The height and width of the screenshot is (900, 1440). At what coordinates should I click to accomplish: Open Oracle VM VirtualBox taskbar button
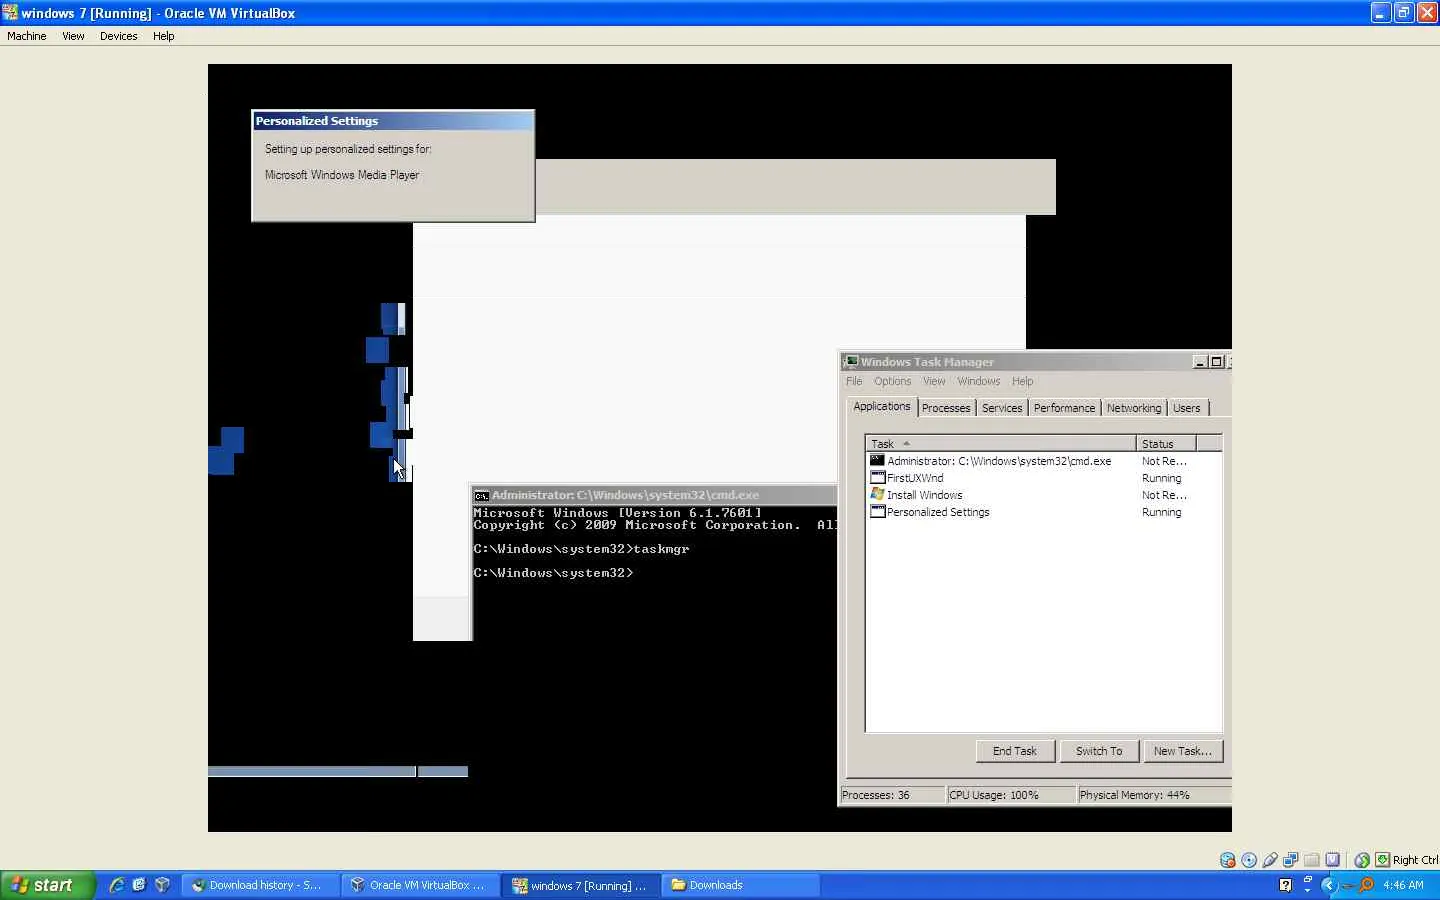pos(421,885)
